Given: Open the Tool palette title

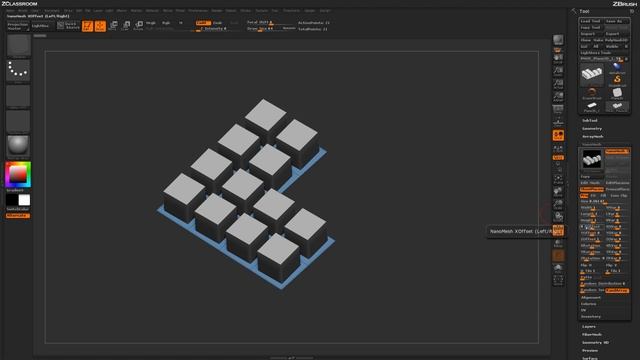Looking at the screenshot, I should pyautogui.click(x=584, y=11).
